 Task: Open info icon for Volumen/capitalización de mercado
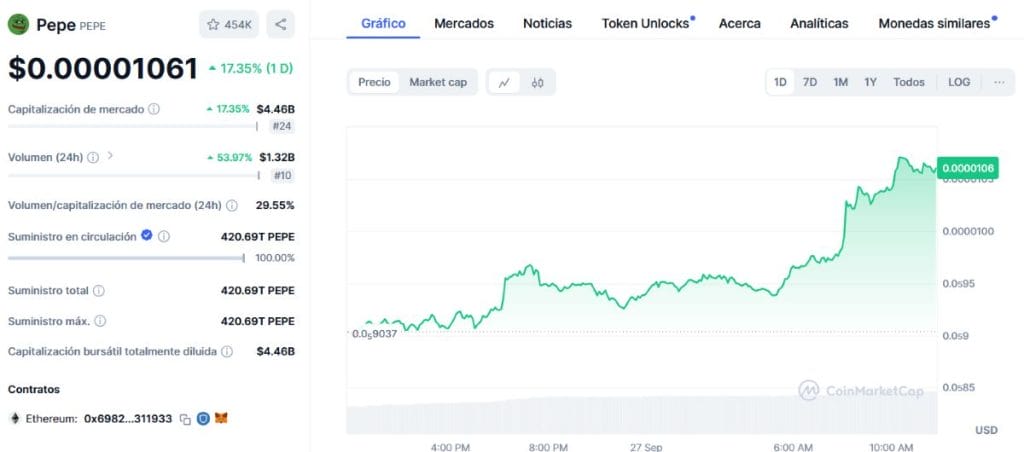pos(232,205)
